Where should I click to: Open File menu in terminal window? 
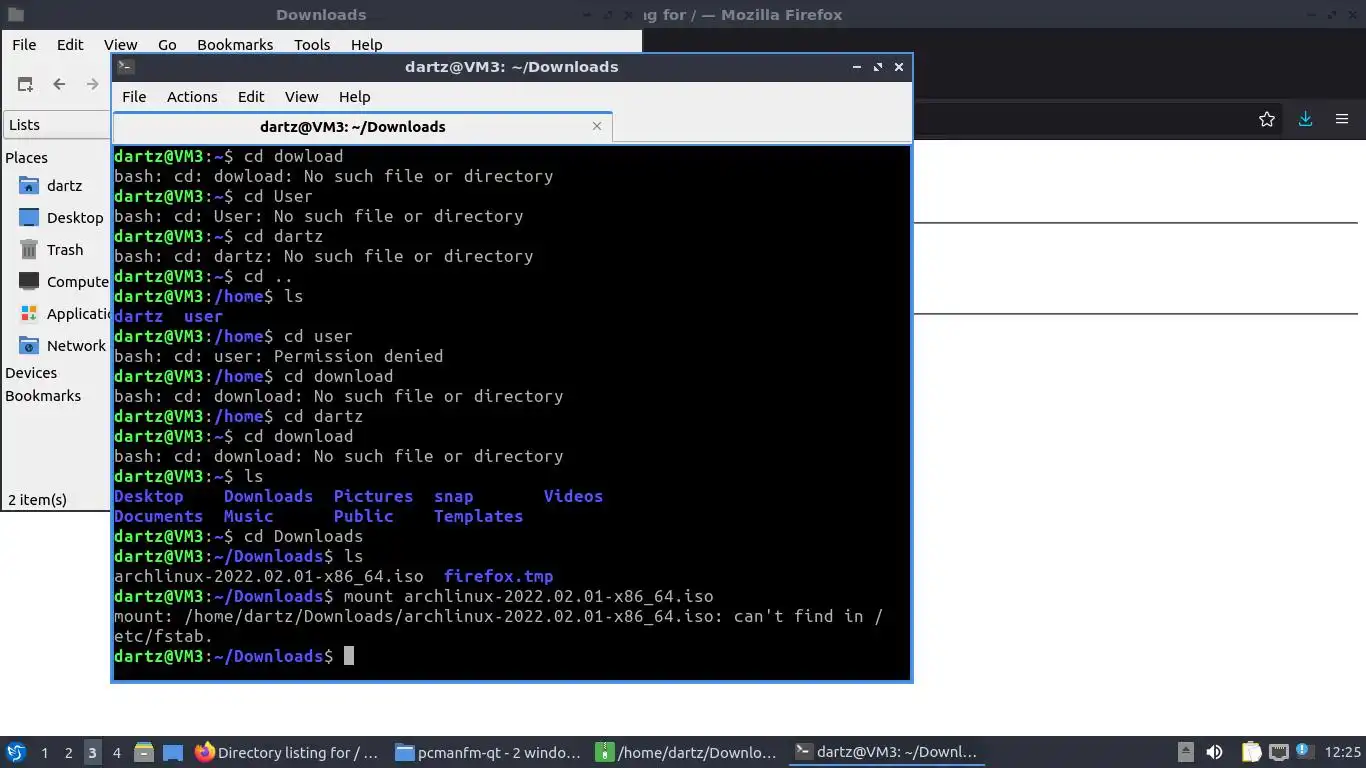134,96
